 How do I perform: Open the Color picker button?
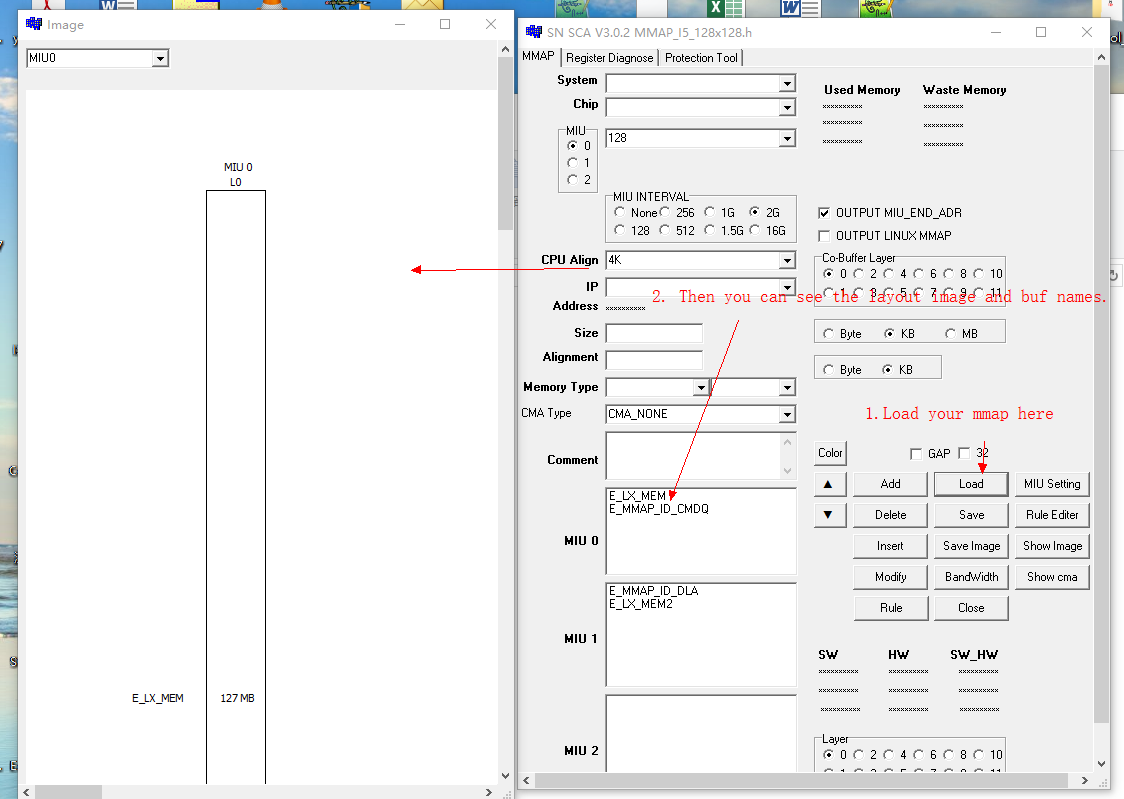pyautogui.click(x=830, y=453)
